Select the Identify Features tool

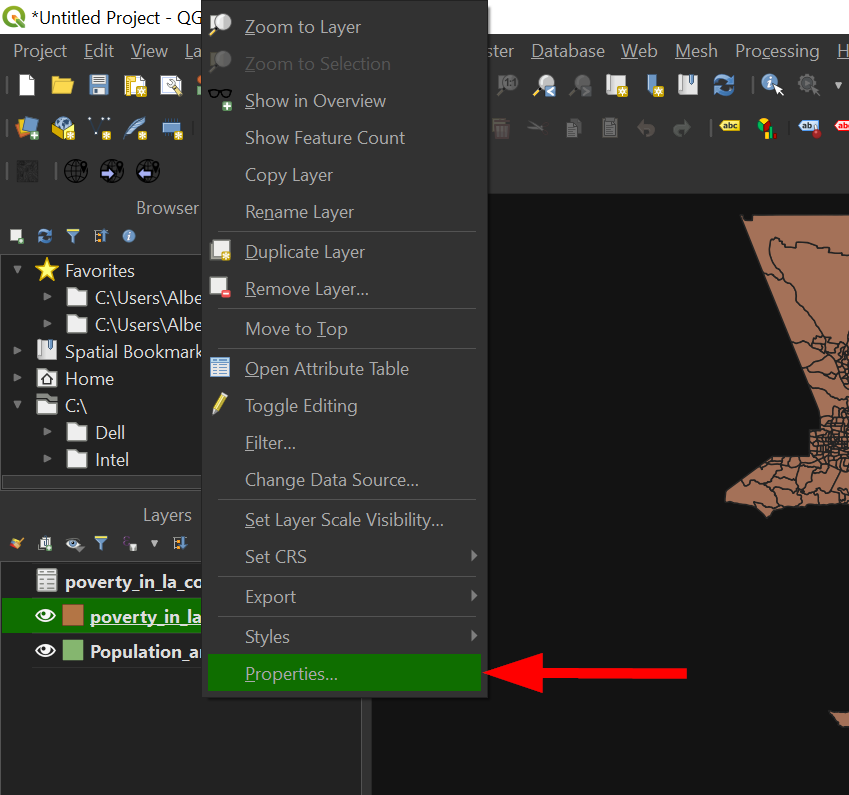tap(772, 85)
